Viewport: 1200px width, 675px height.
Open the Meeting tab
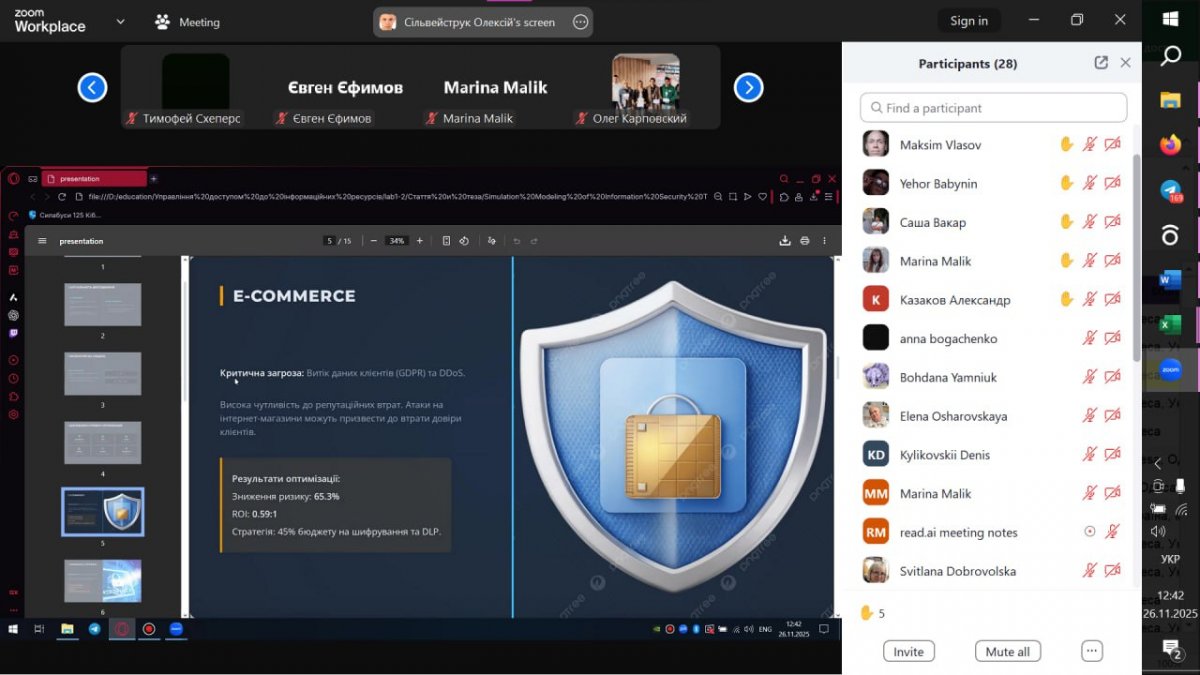pyautogui.click(x=187, y=22)
